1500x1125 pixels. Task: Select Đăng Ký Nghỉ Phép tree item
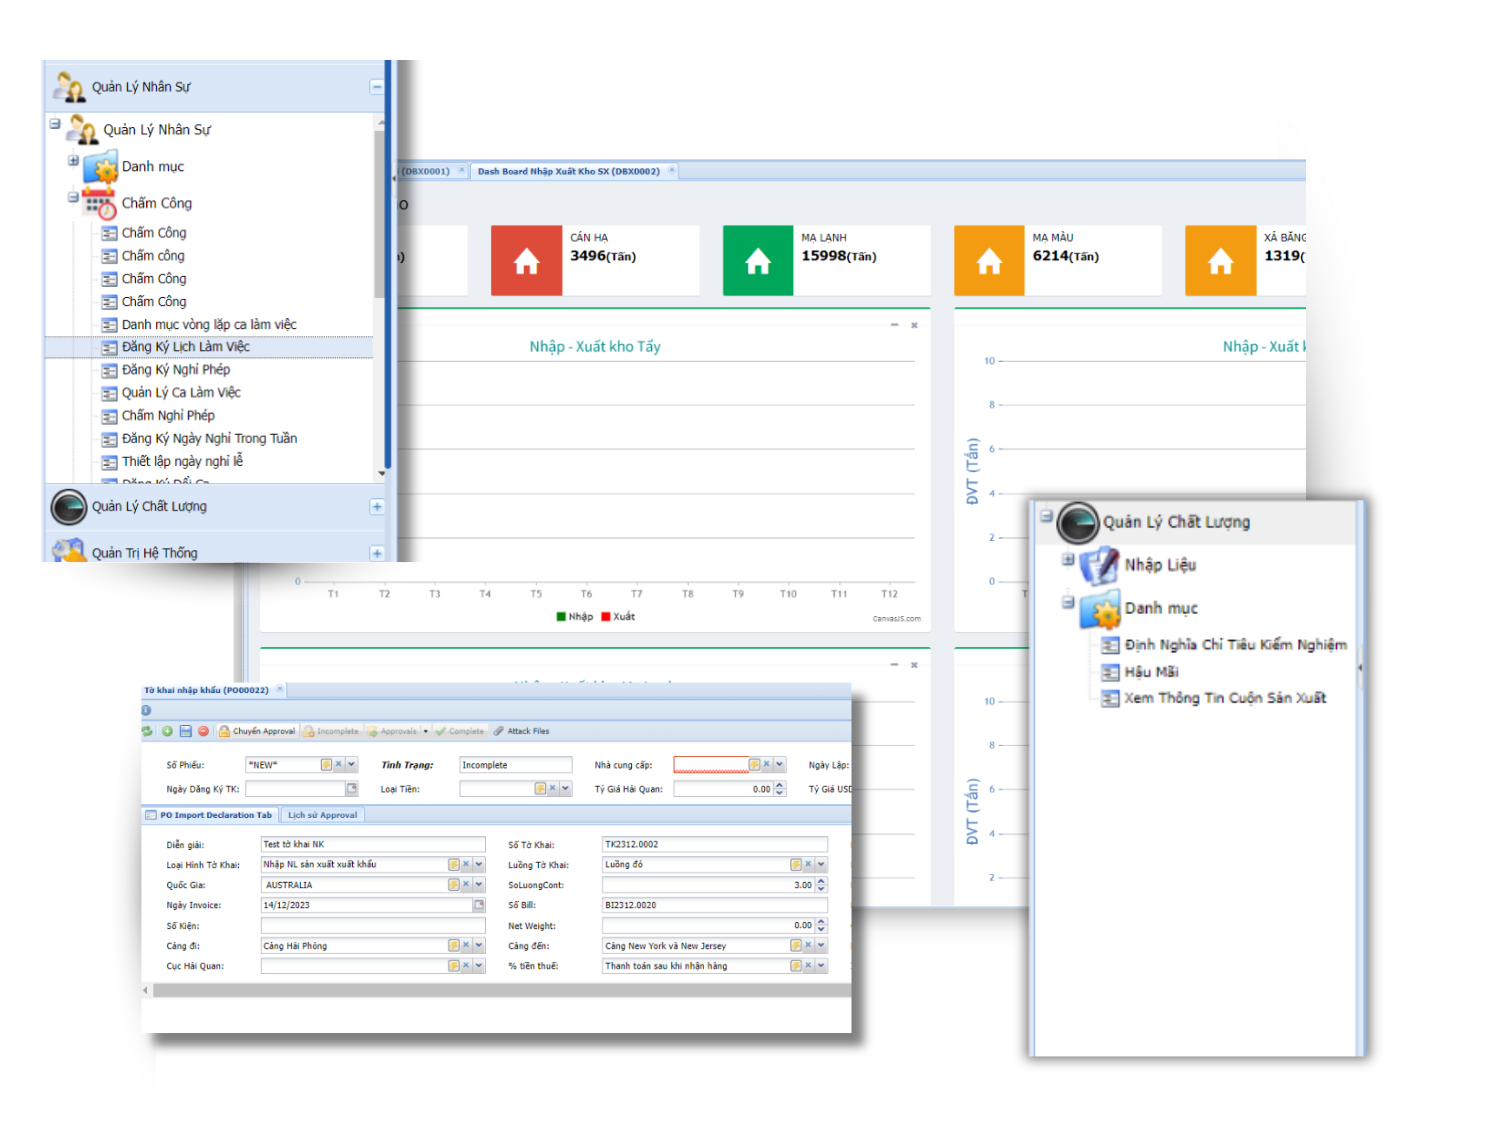(175, 370)
